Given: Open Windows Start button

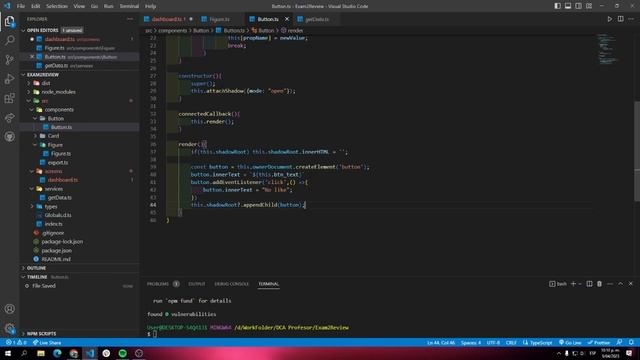Looking at the screenshot, I should point(8,353).
